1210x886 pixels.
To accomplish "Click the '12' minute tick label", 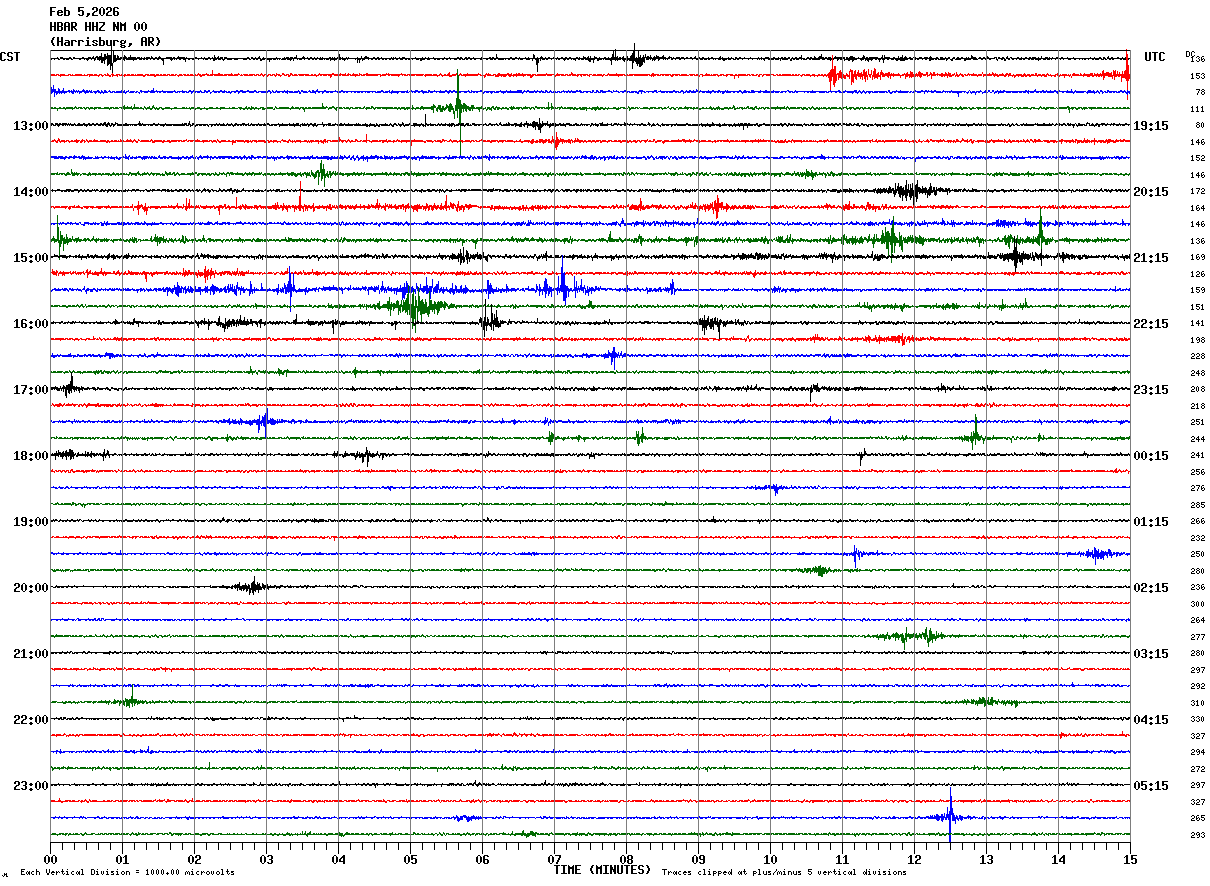I will point(914,859).
